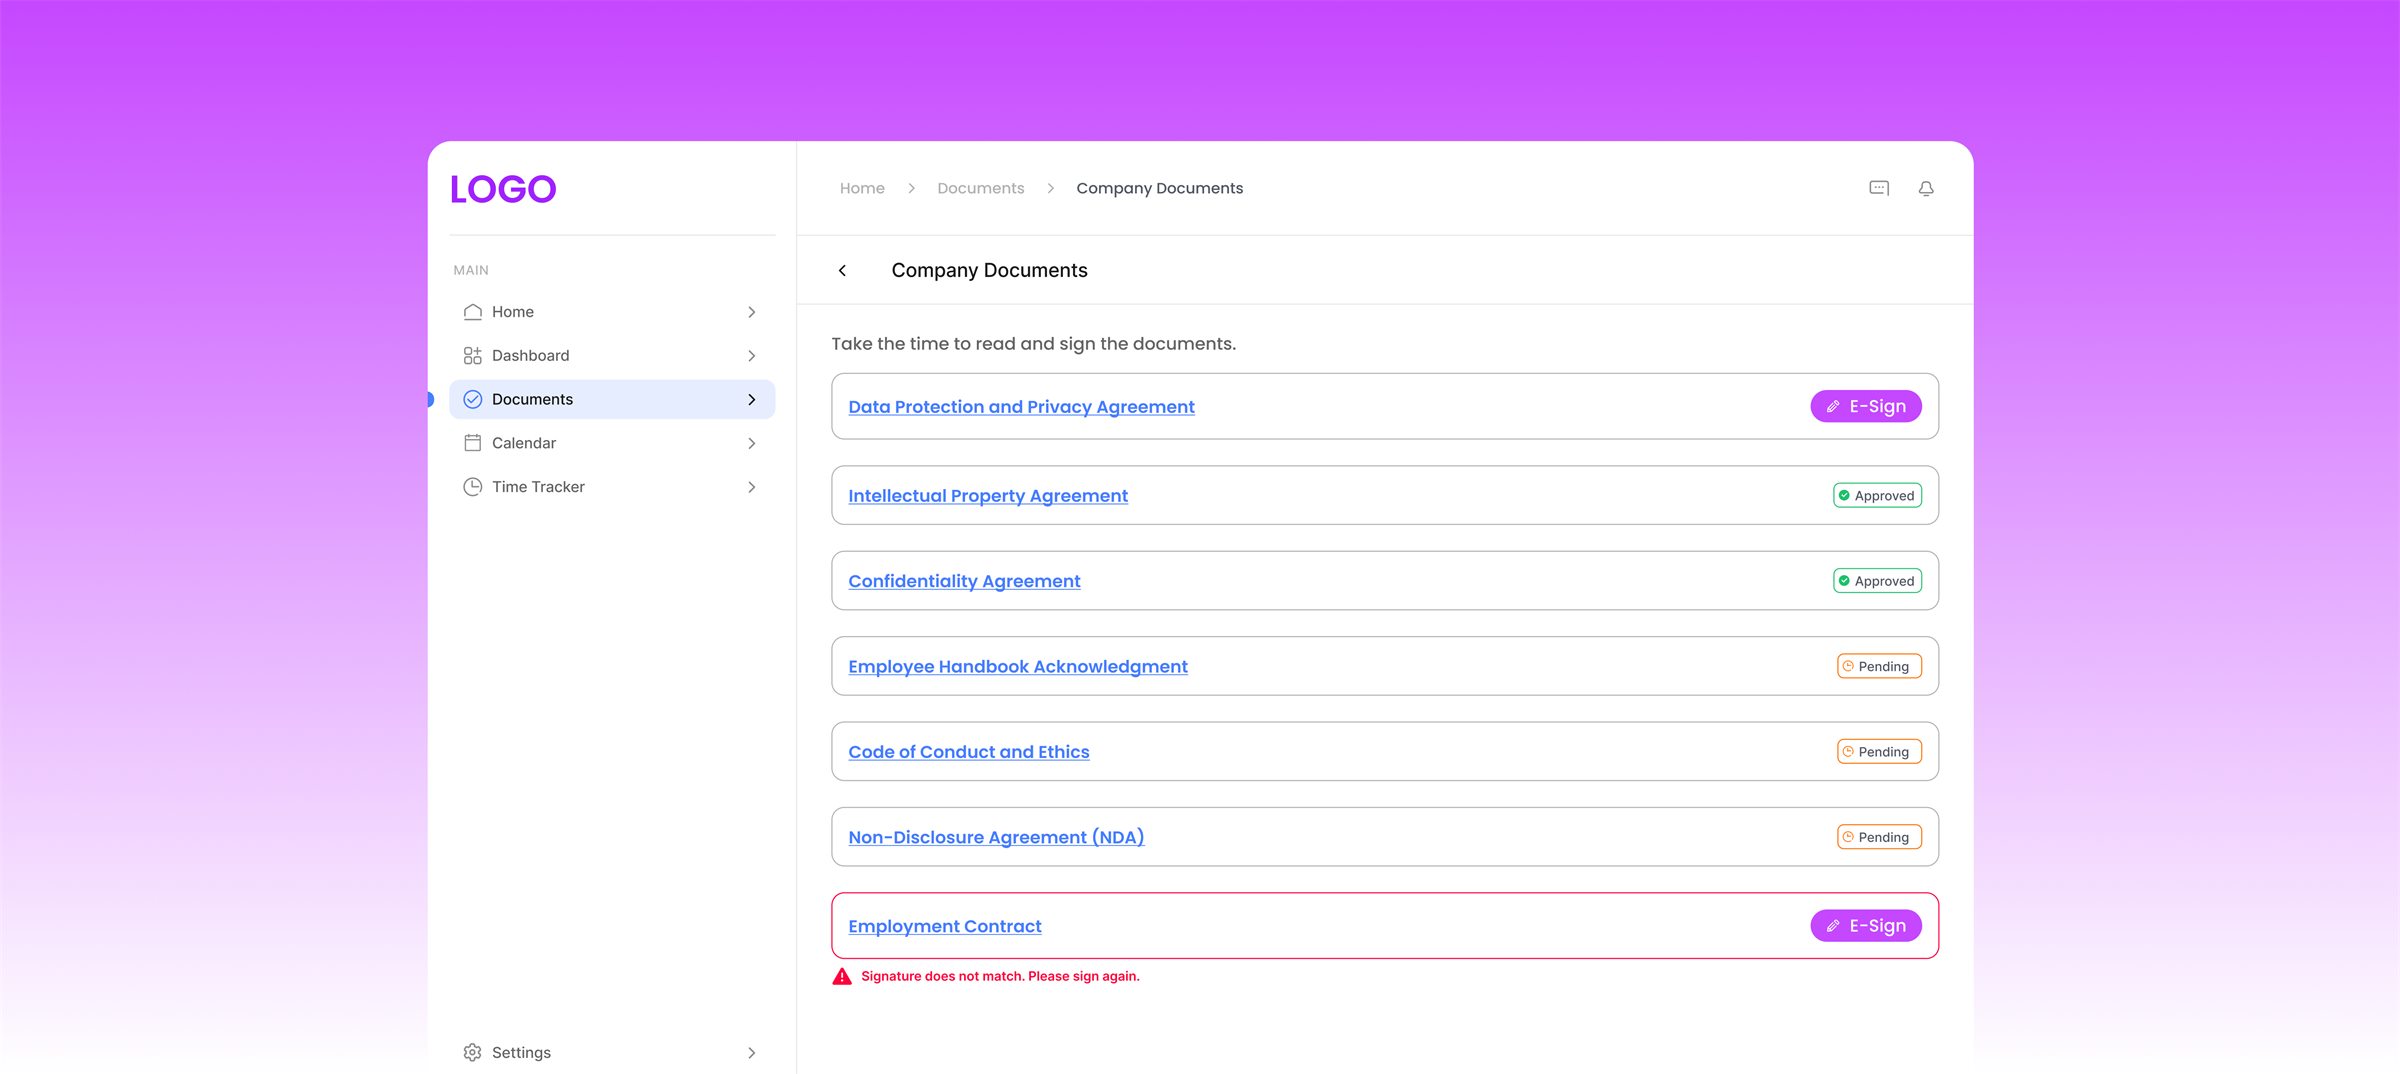
Task: Click Approved badge on Intellectual Property Agreement
Action: pos(1878,496)
